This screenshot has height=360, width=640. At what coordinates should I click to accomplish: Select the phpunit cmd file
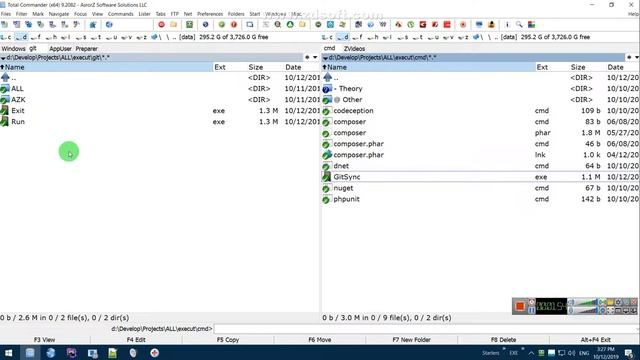480,199
